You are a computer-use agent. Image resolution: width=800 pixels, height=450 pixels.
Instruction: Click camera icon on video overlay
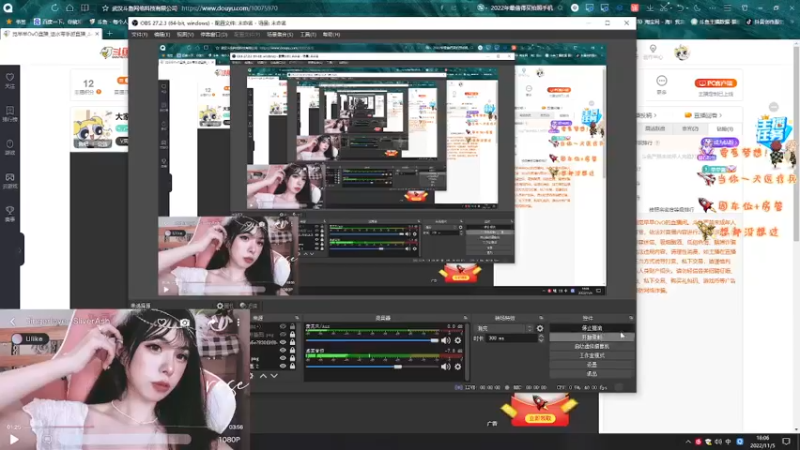(185, 322)
